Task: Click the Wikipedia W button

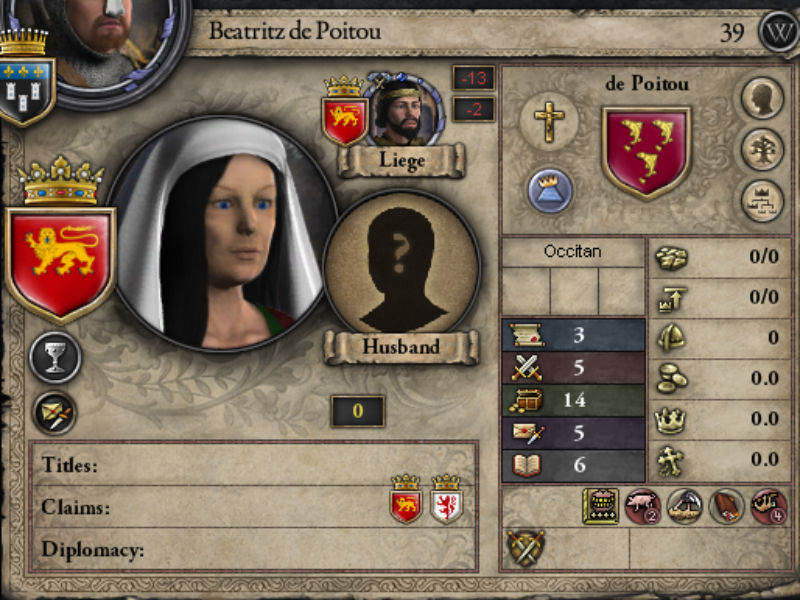Action: tap(779, 32)
